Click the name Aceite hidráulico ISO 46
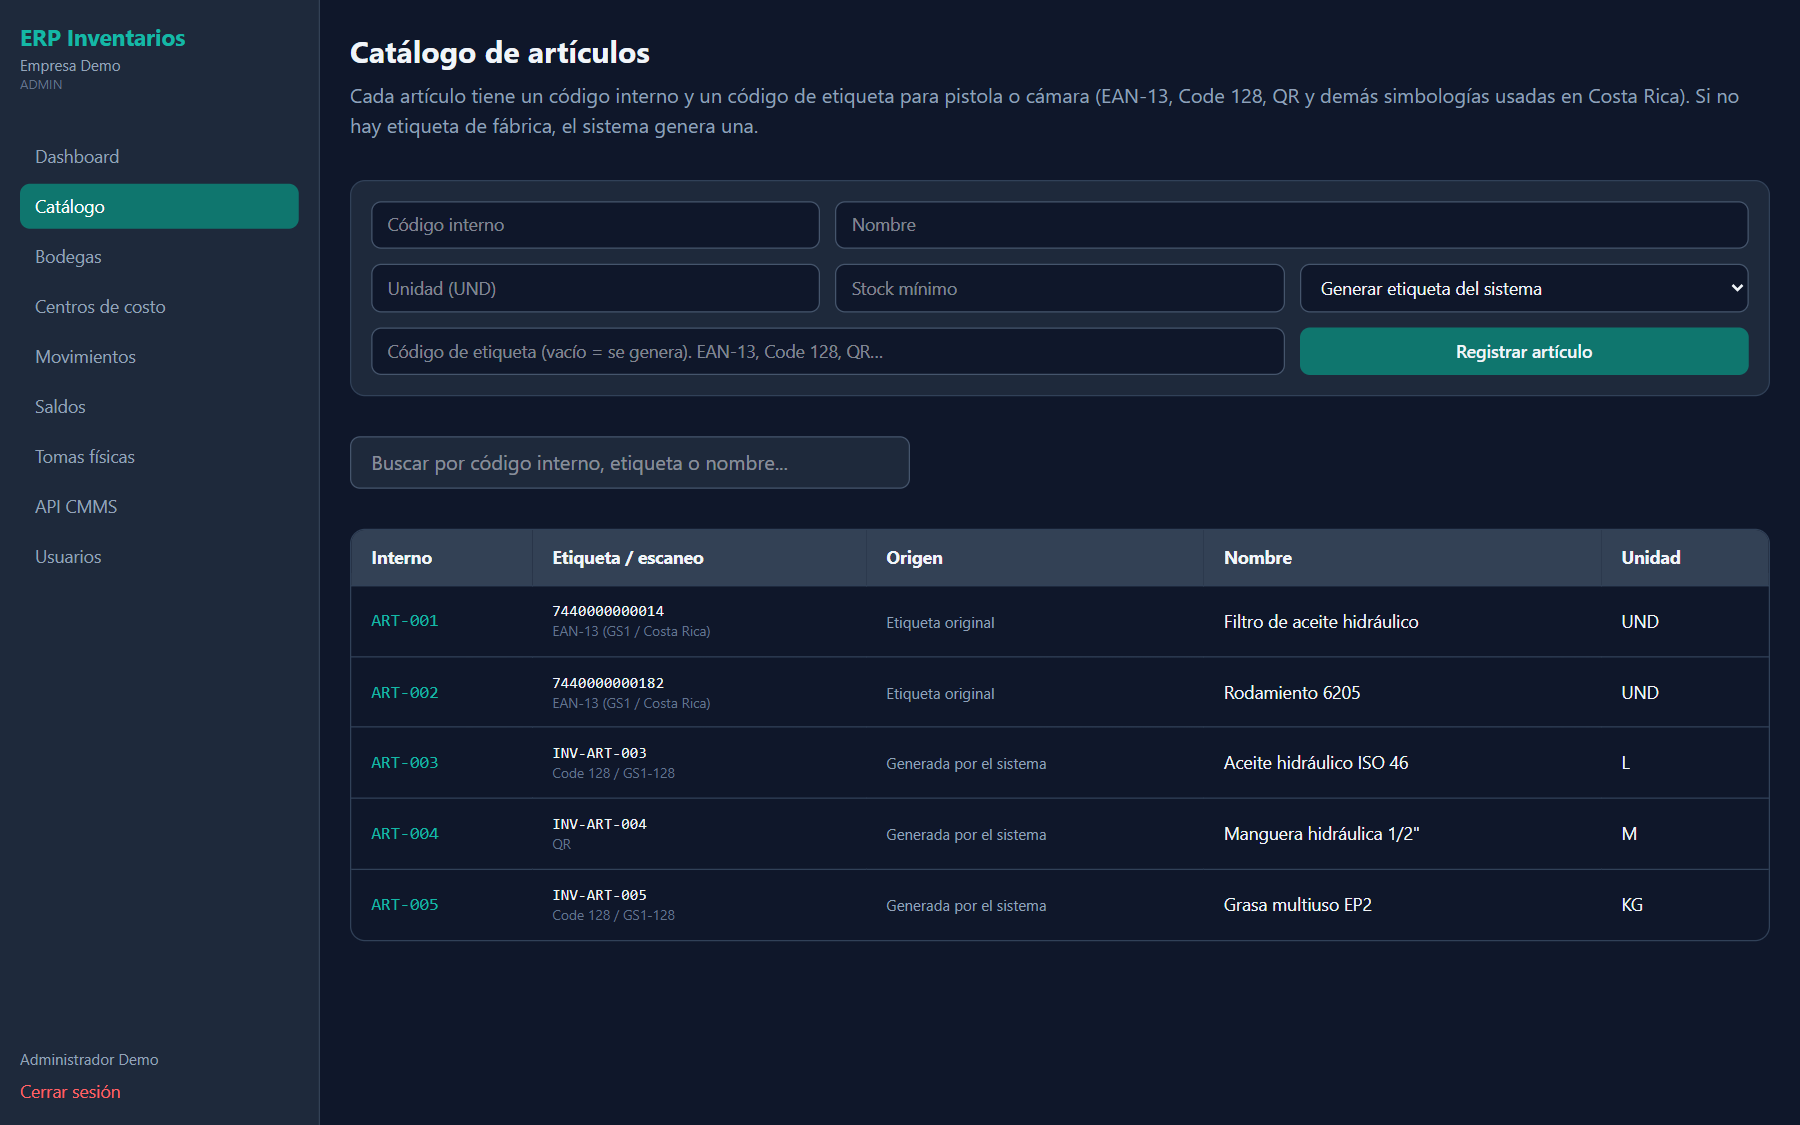Viewport: 1800px width, 1125px height. click(x=1316, y=763)
